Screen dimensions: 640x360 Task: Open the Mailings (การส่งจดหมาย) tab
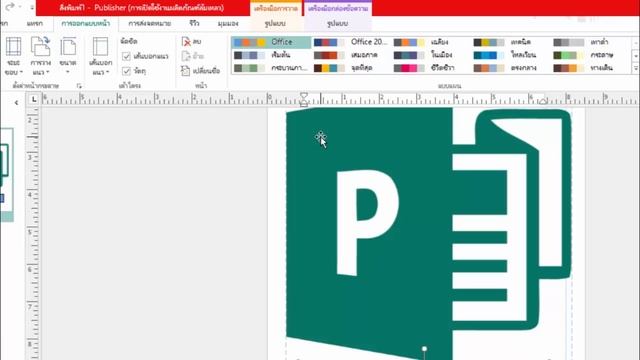coord(150,23)
